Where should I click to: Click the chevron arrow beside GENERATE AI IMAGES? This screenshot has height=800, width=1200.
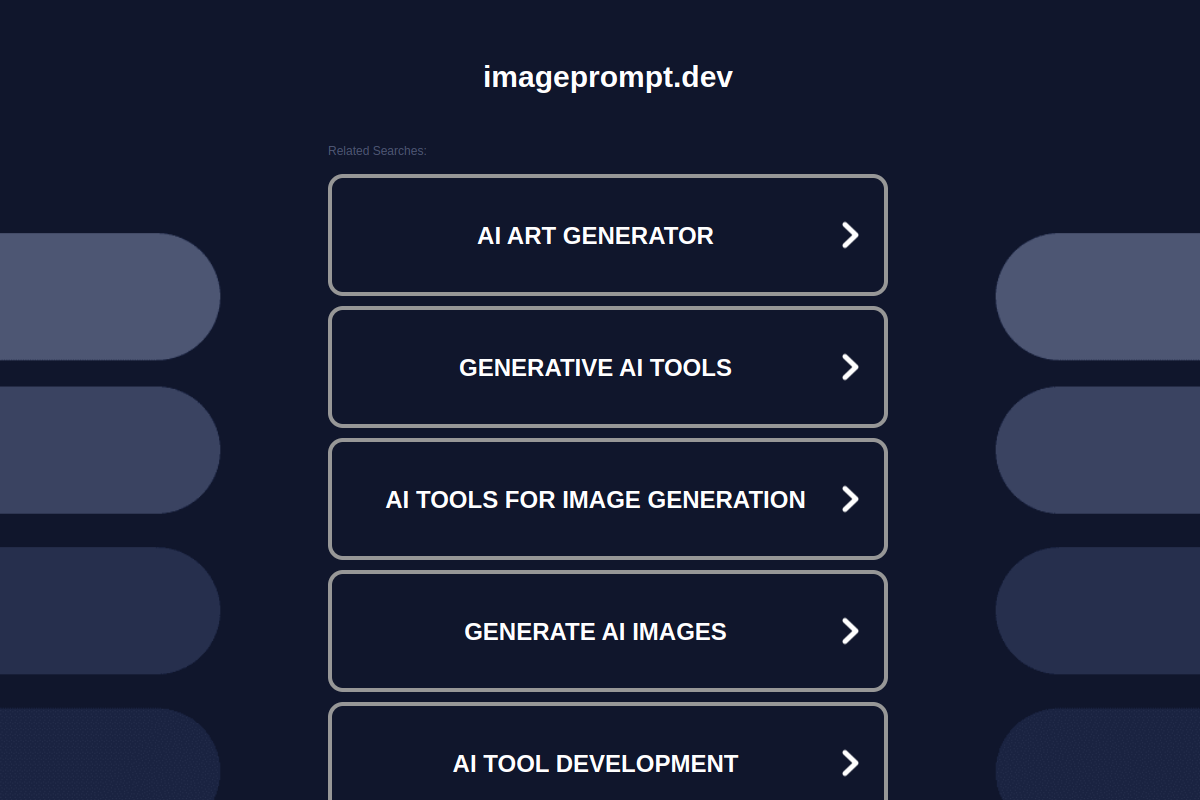click(850, 631)
